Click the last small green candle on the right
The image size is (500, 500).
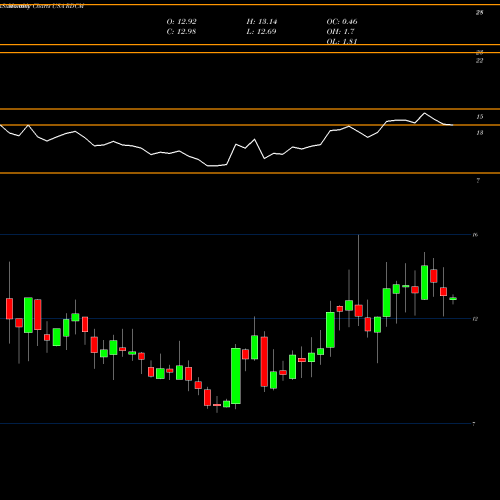(453, 299)
